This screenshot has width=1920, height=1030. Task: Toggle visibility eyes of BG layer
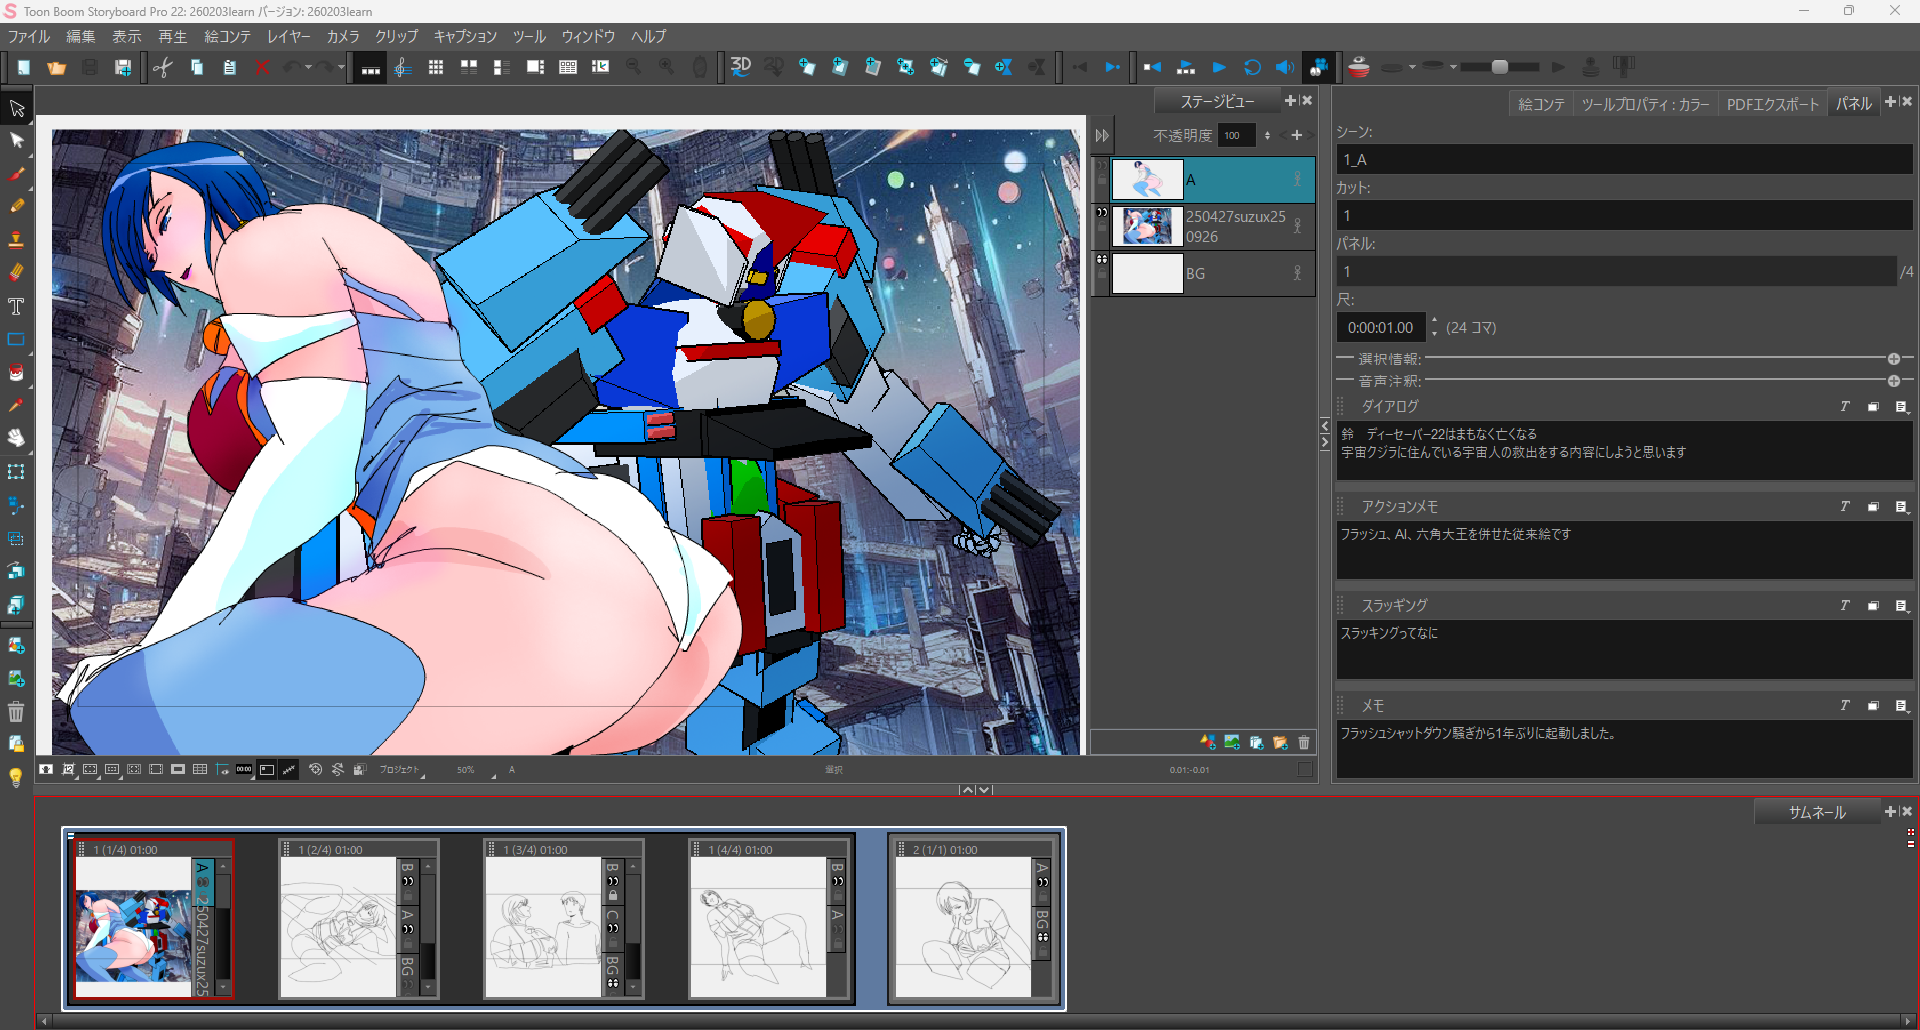click(1102, 260)
